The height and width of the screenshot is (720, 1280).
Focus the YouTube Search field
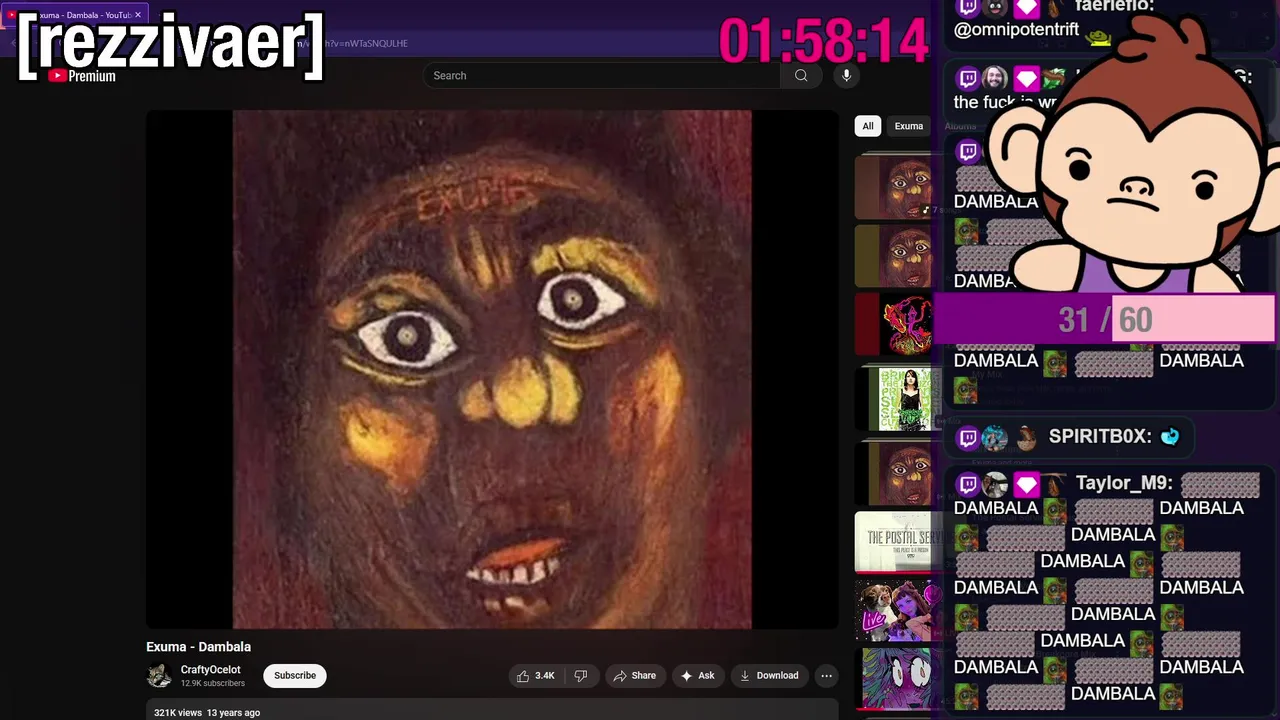[603, 75]
